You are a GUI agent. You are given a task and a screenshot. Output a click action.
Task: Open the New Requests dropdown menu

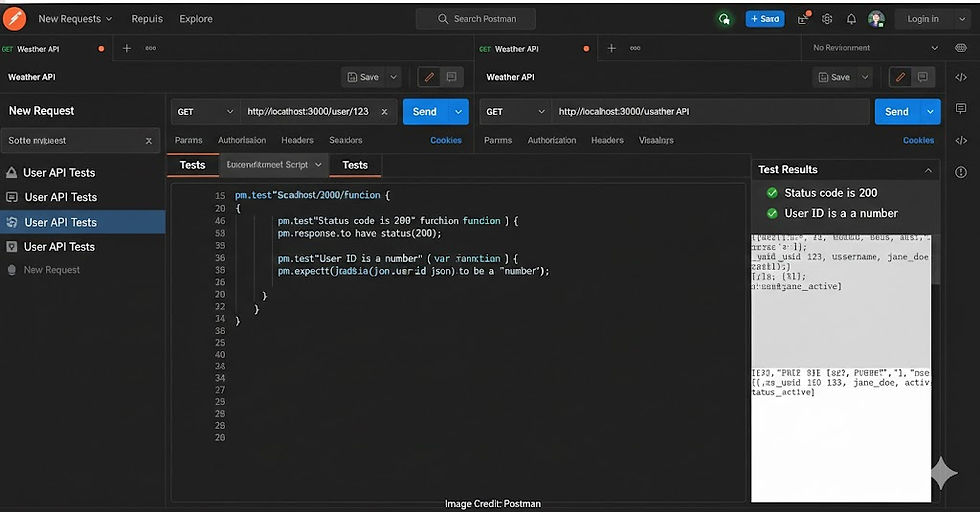pos(75,19)
